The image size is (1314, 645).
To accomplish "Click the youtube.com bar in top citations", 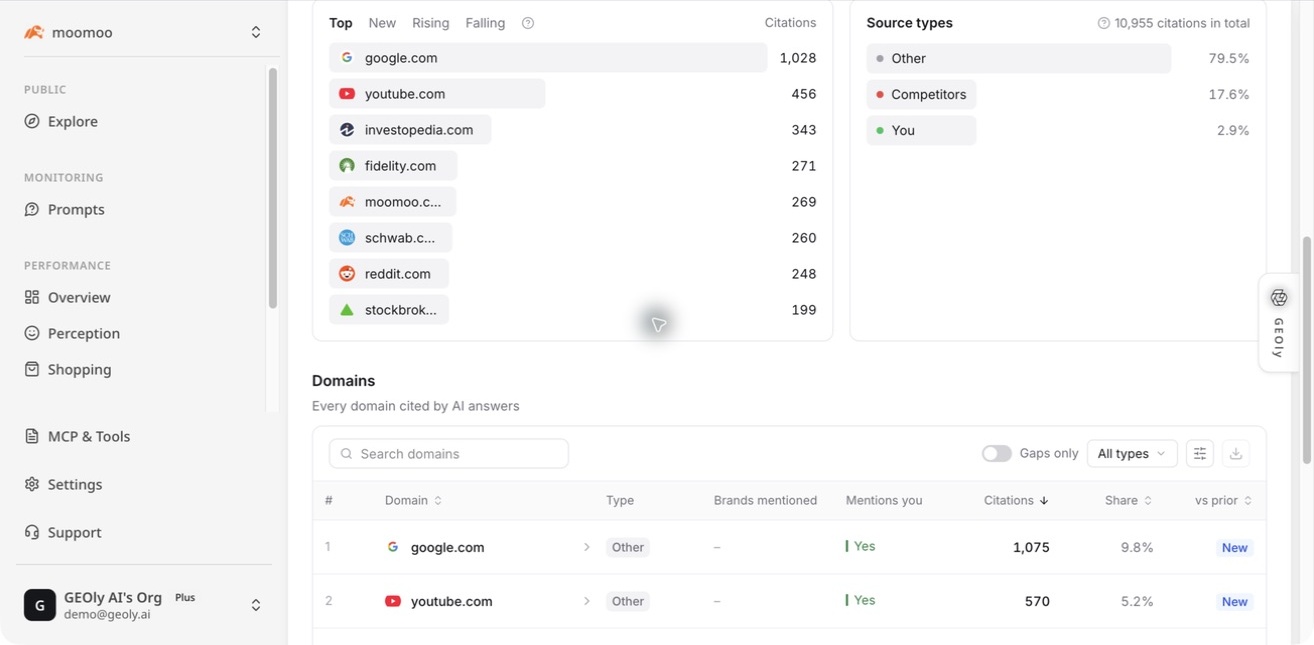I will [437, 94].
